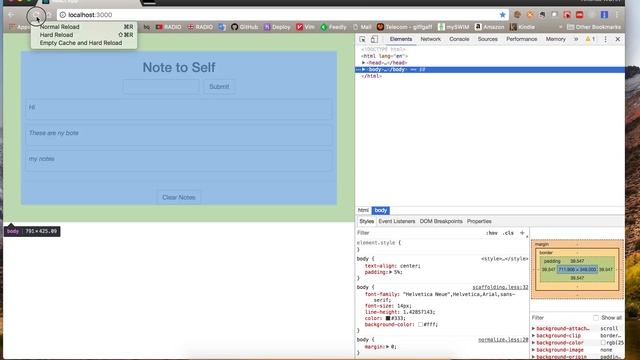This screenshot has height=360, width=640.
Task: Open the scaffolding.less:32 source link
Action: pyautogui.click(x=500, y=287)
